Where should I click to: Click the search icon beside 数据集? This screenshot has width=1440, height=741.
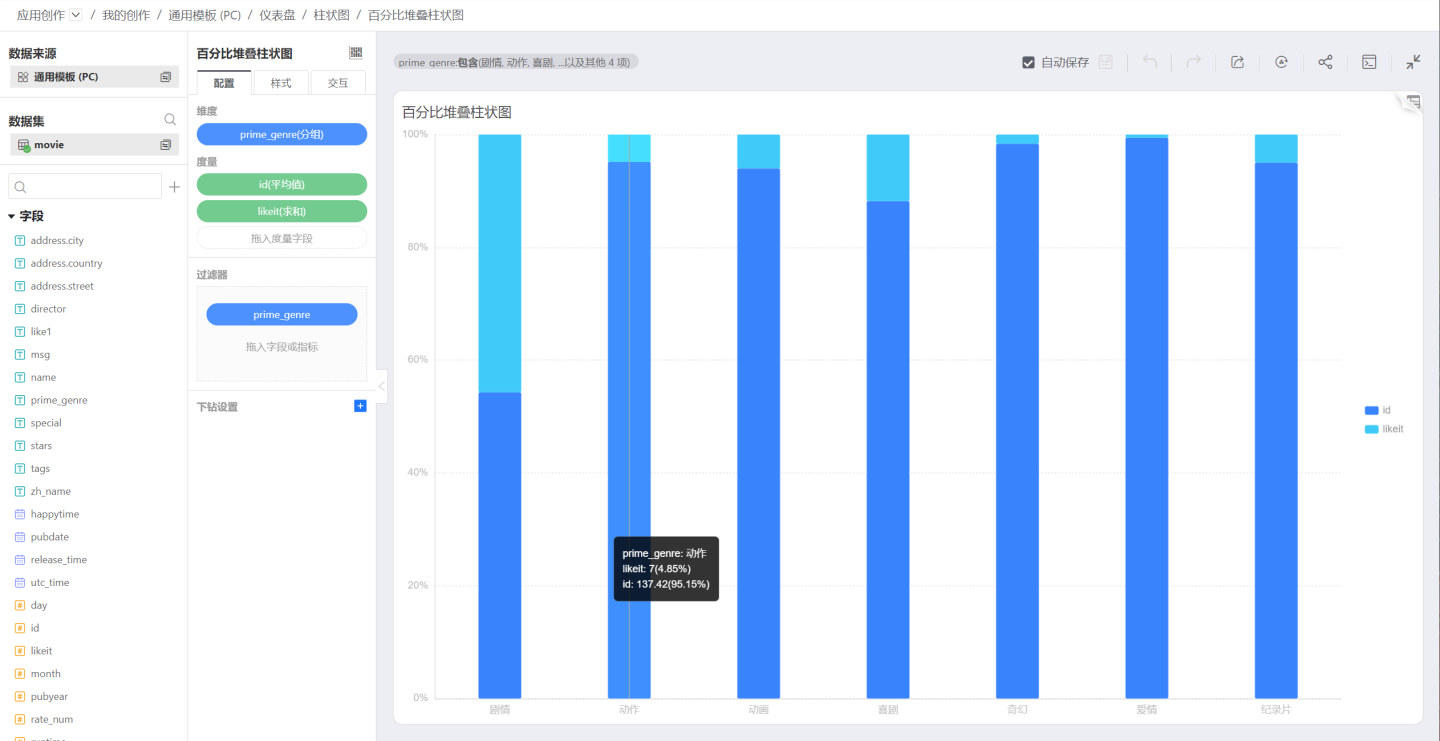coord(170,120)
